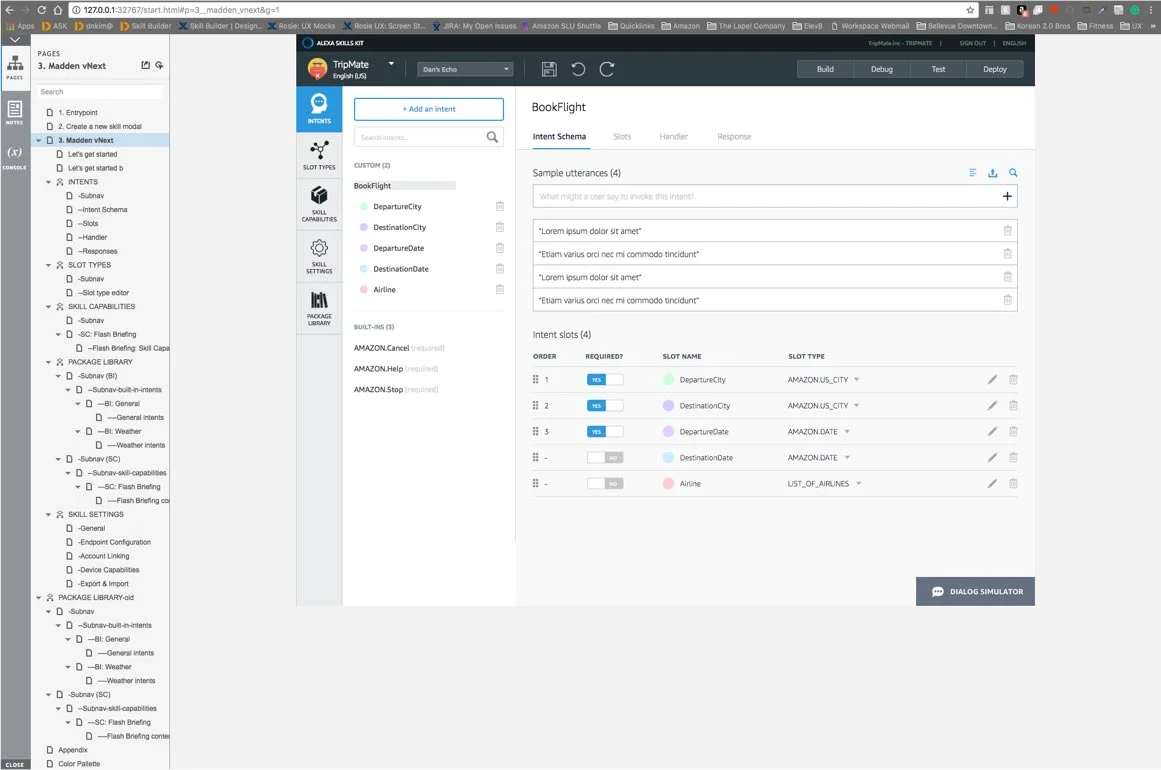Select the BookFlight custom intent
1161x770 pixels.
[x=372, y=186]
